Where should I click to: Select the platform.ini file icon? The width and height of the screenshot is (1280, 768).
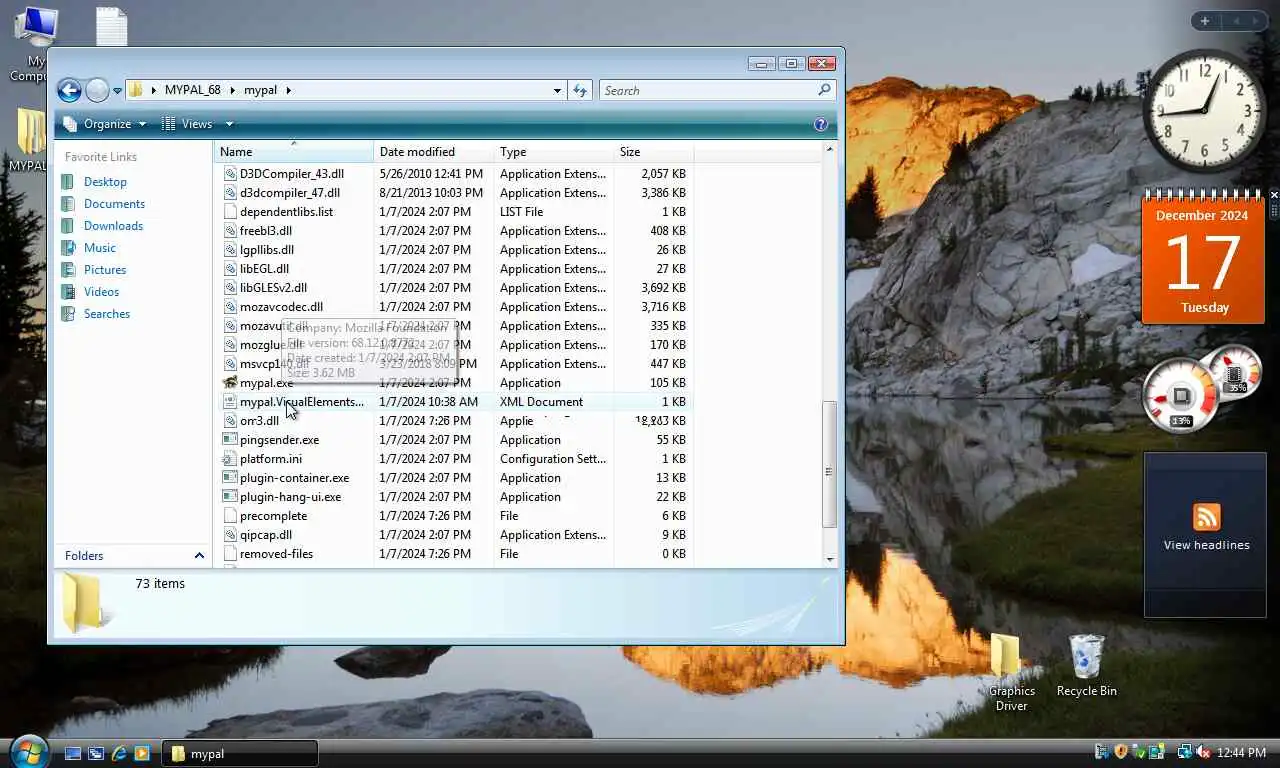point(230,459)
